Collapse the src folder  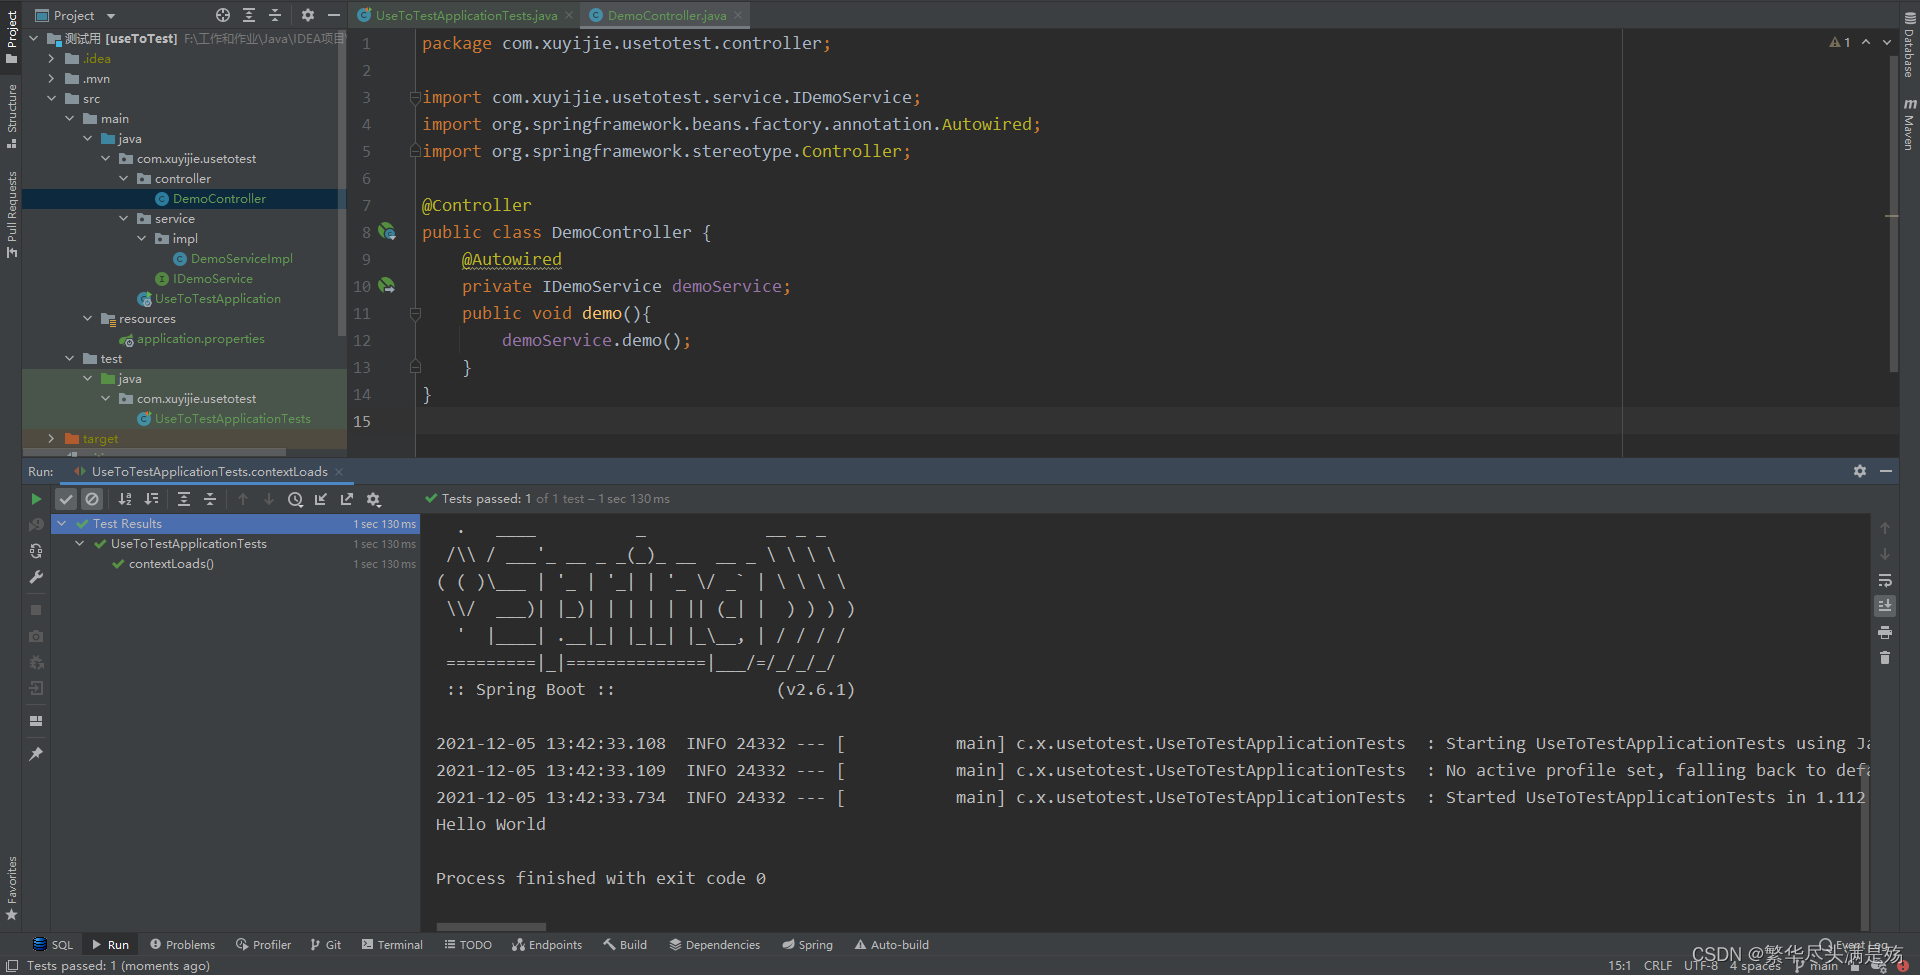(x=51, y=99)
